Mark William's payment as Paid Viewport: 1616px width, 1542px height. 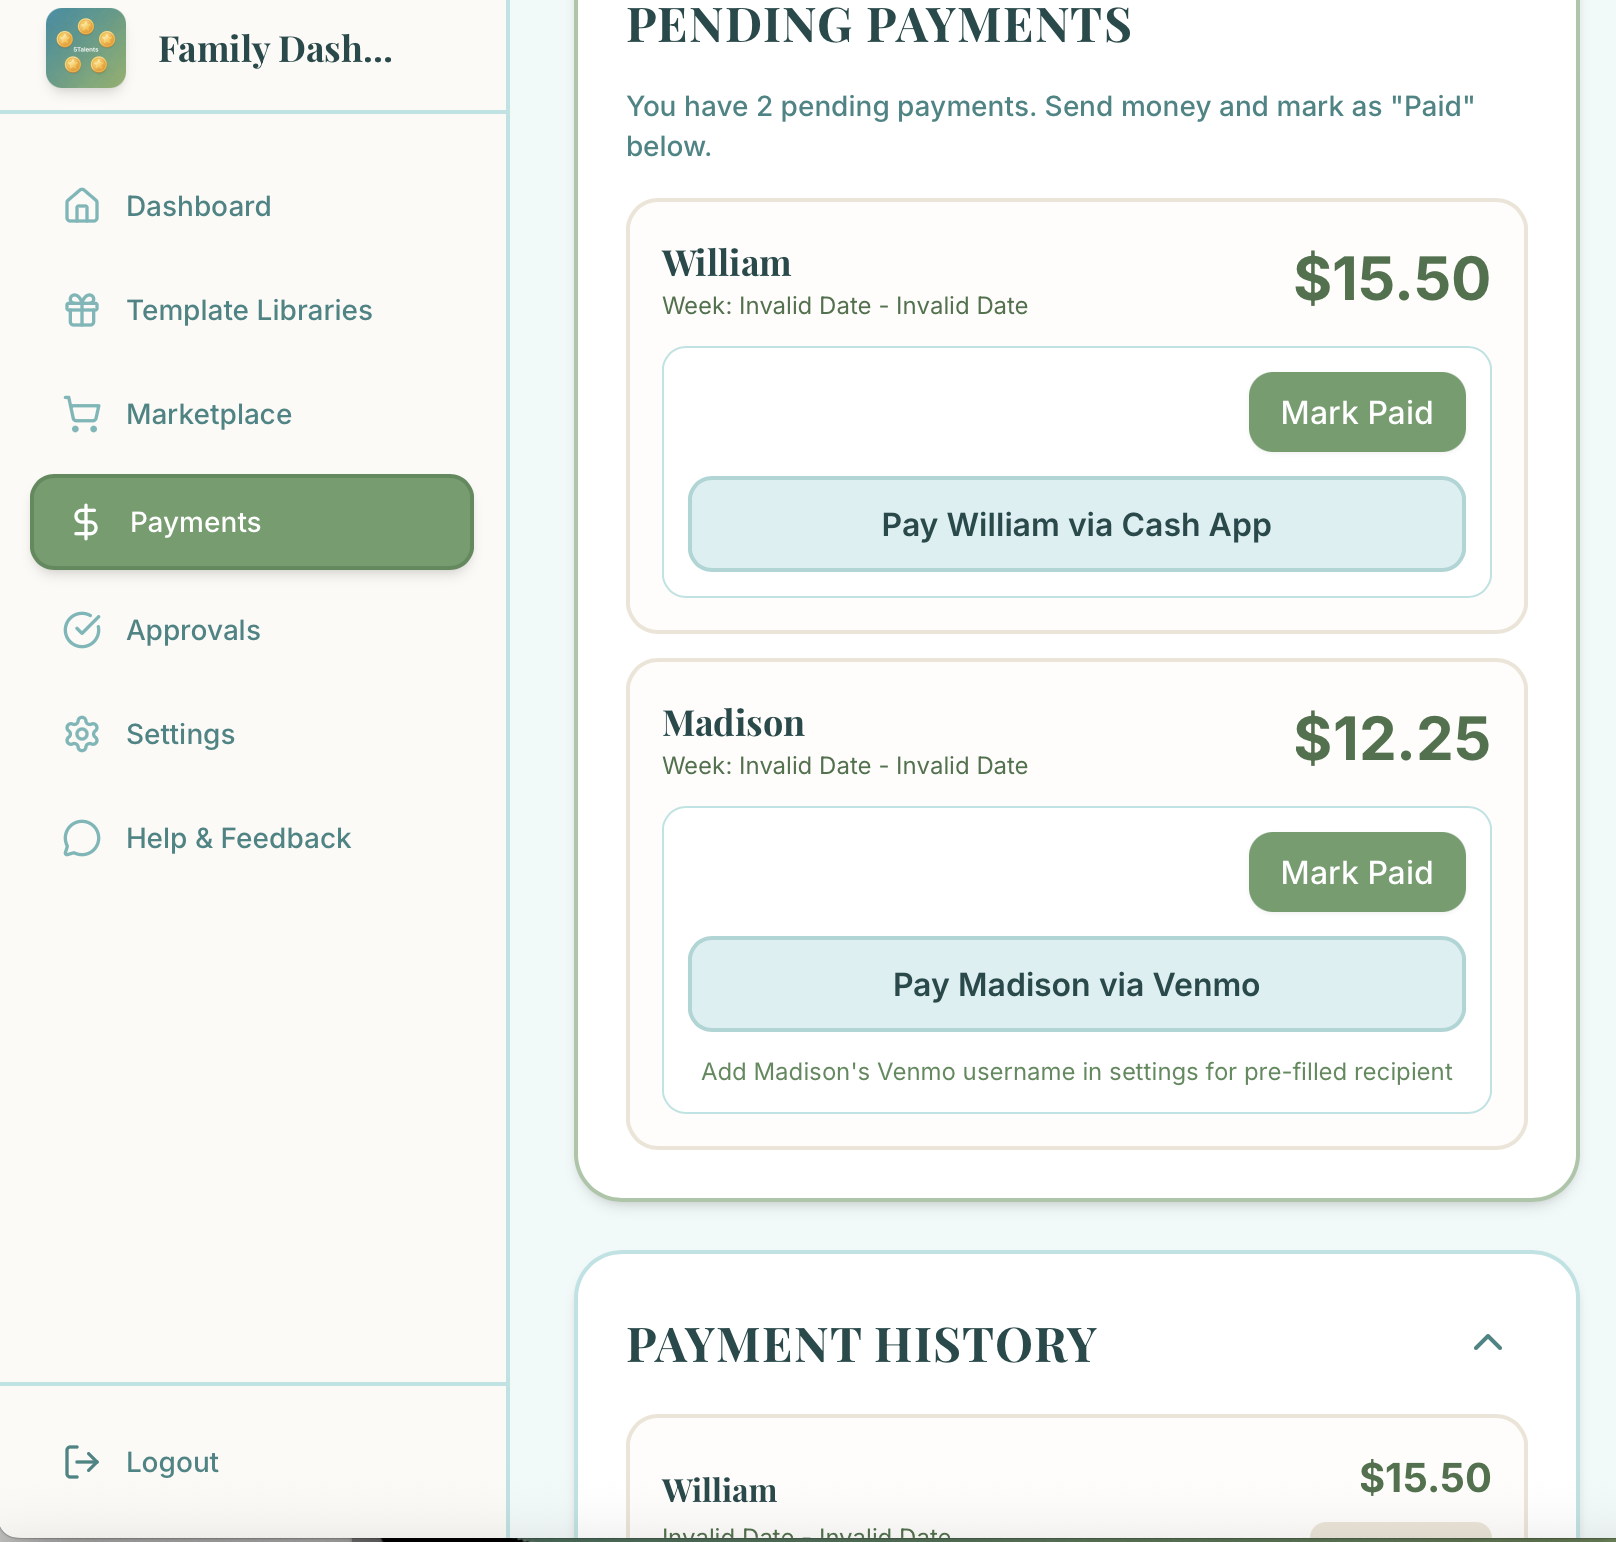(1356, 412)
